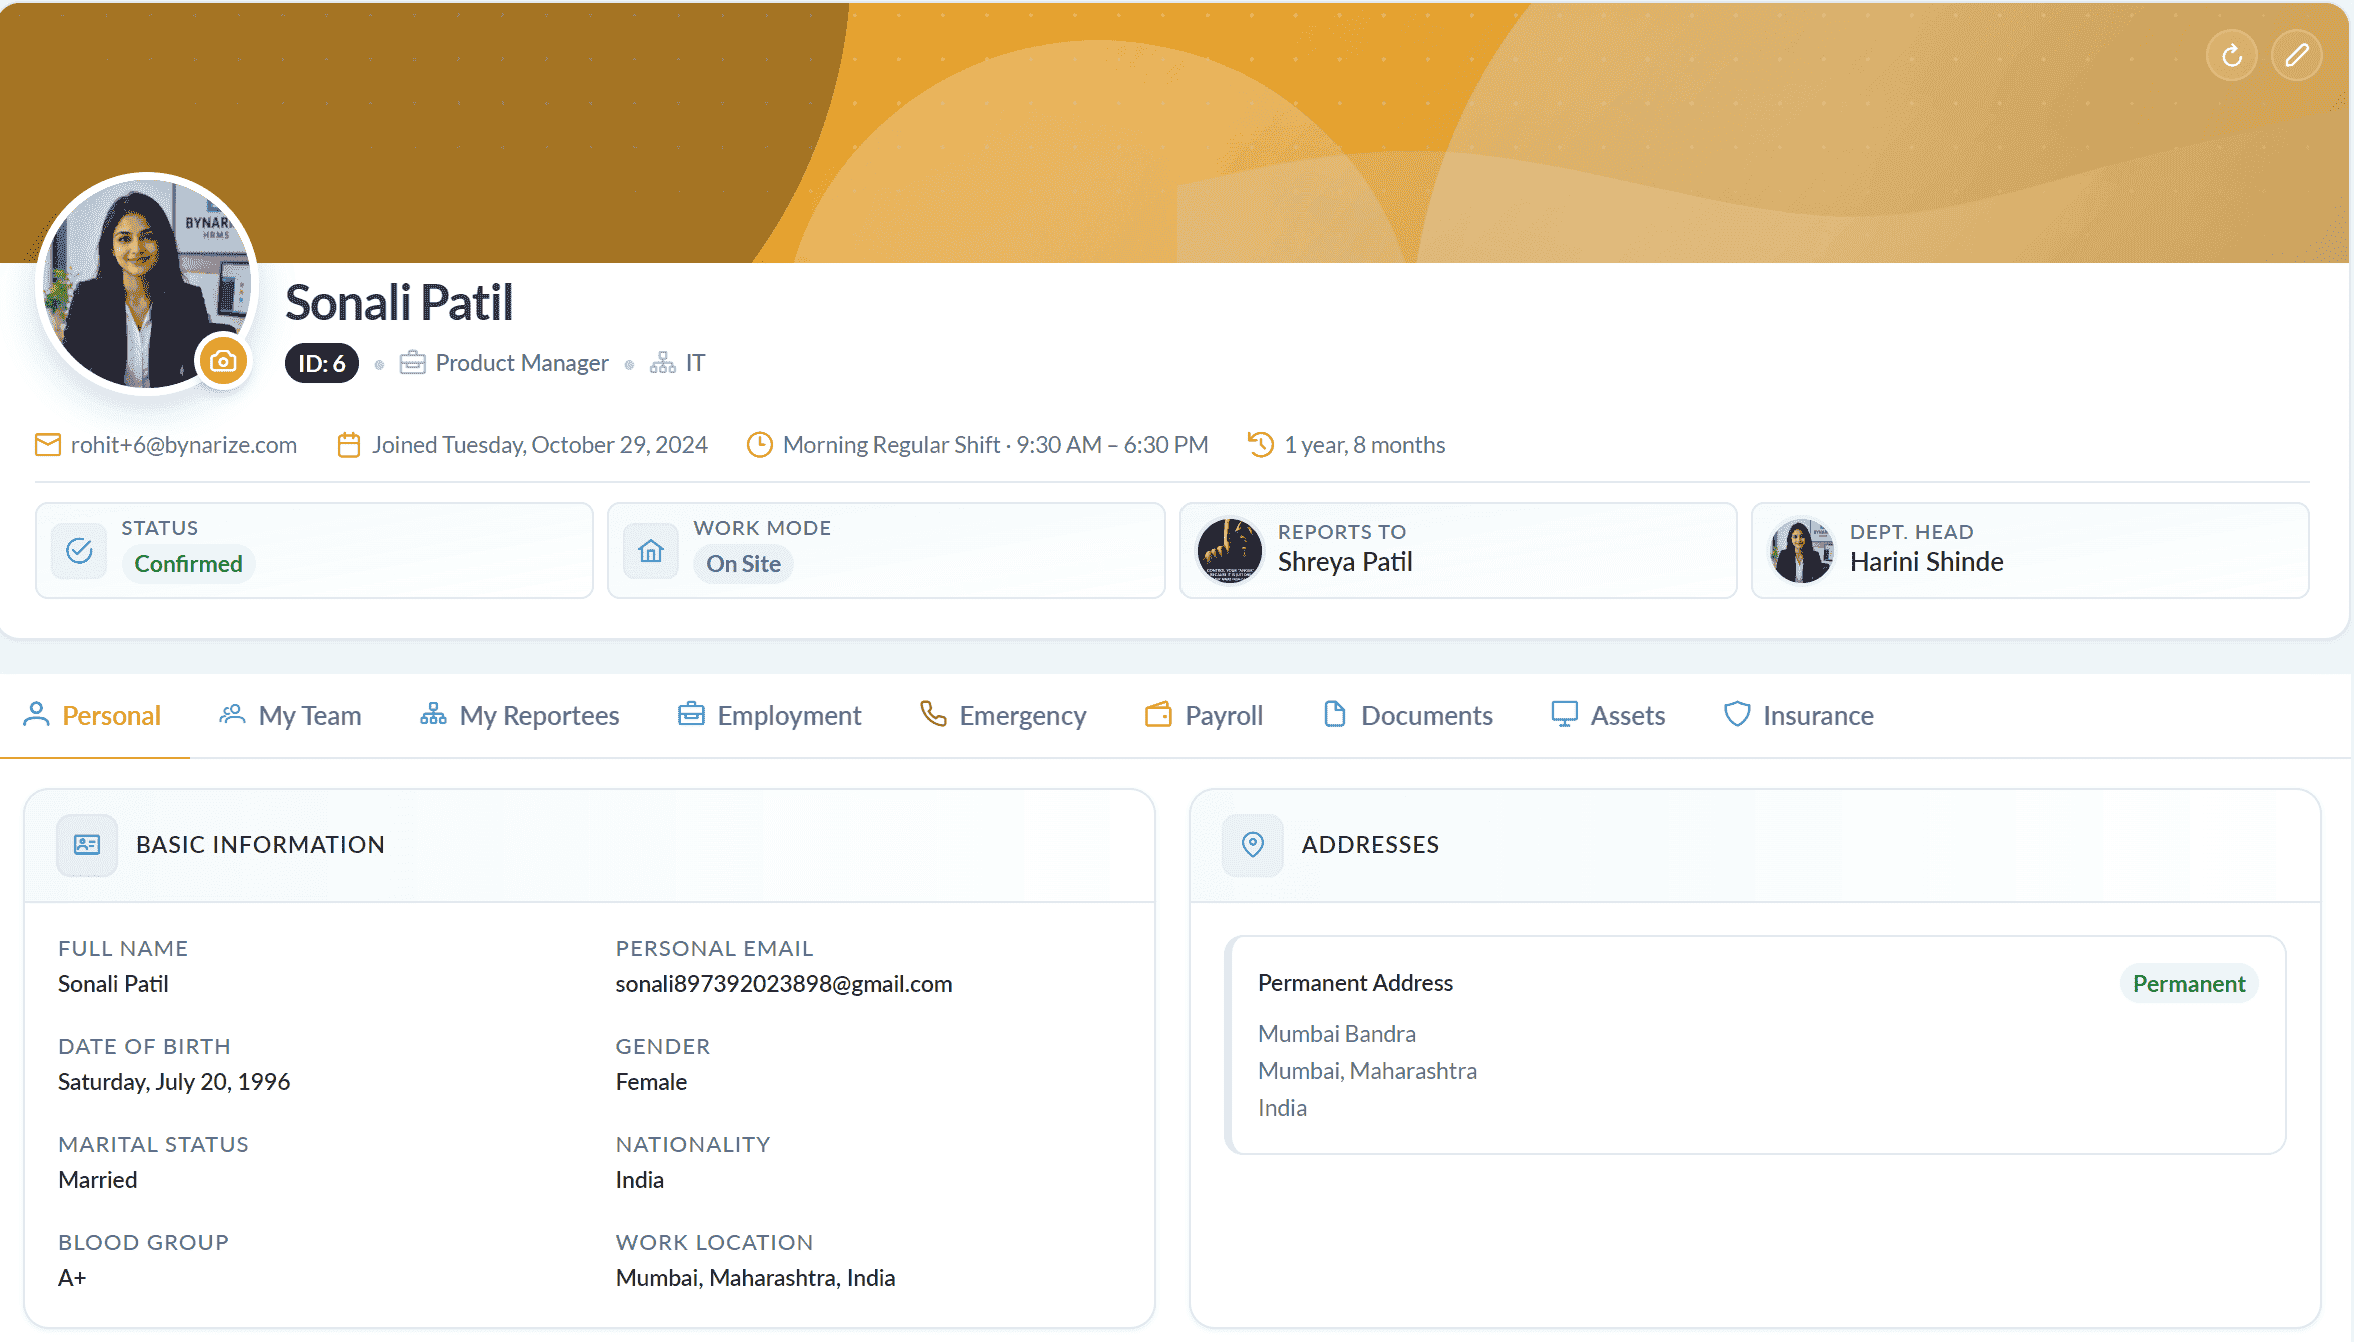Click the On Site work mode badge
The width and height of the screenshot is (2354, 1342).
743,564
